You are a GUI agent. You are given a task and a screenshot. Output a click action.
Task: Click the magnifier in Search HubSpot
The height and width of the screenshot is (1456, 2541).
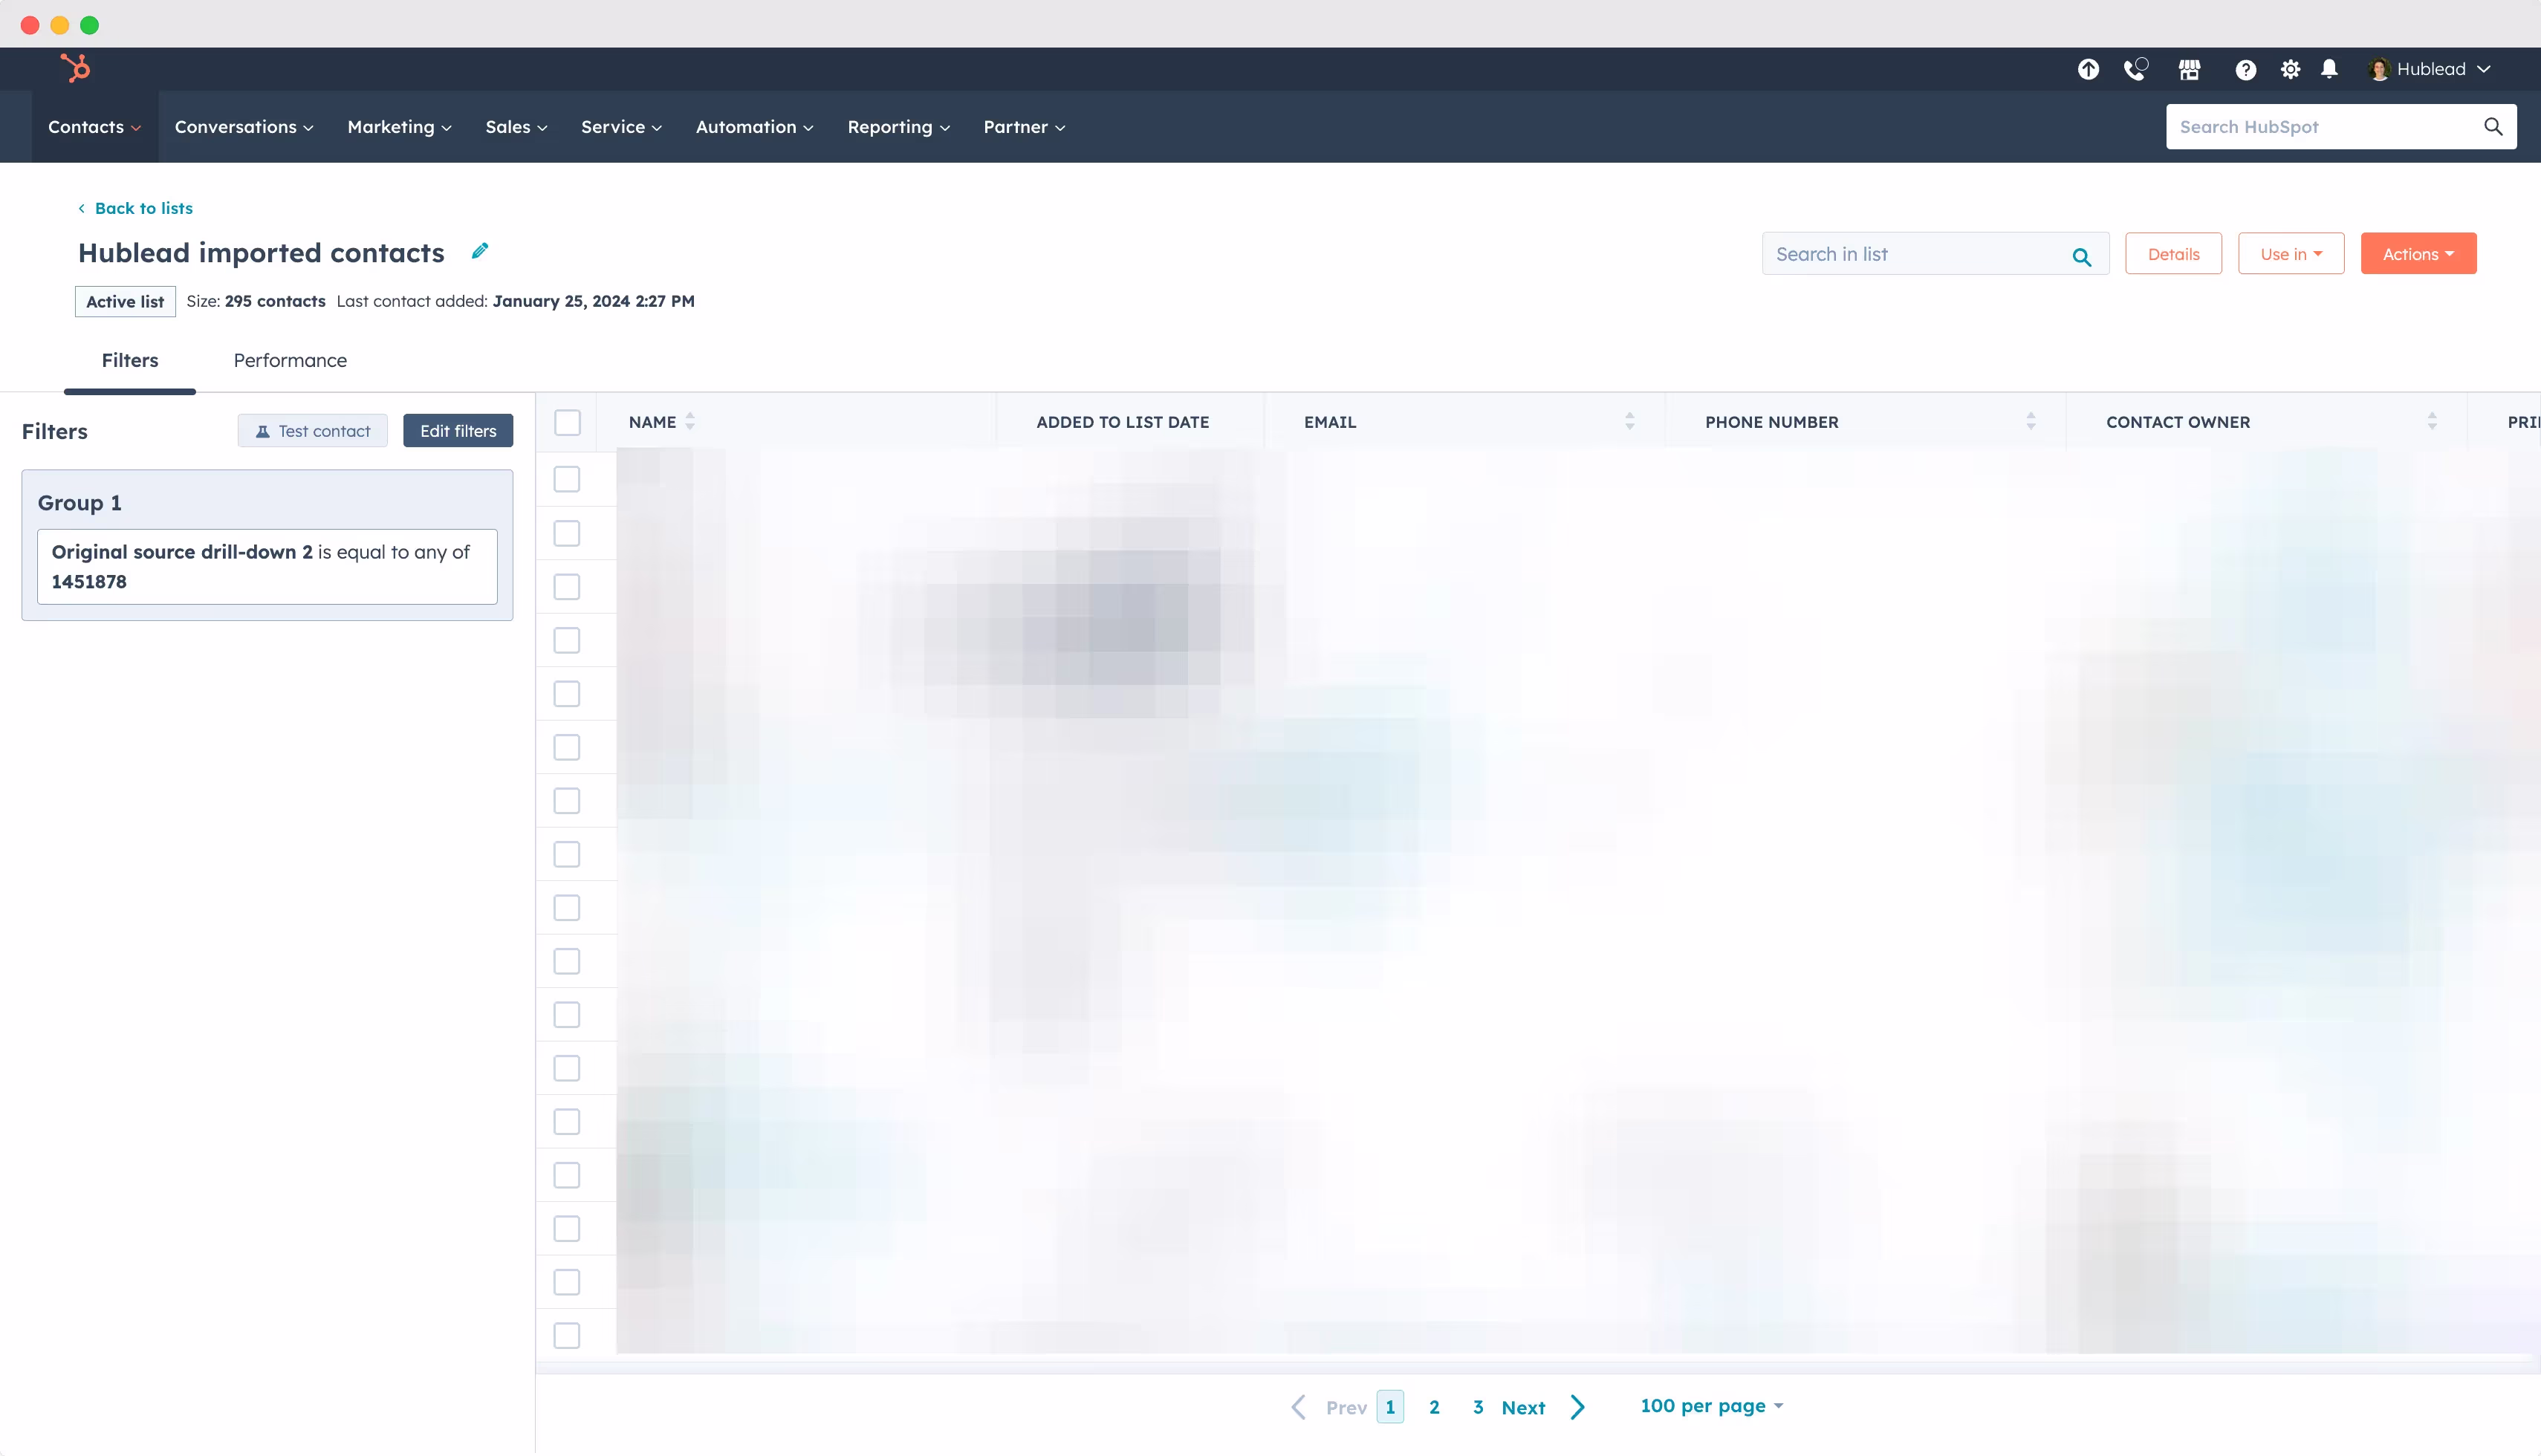point(2493,126)
